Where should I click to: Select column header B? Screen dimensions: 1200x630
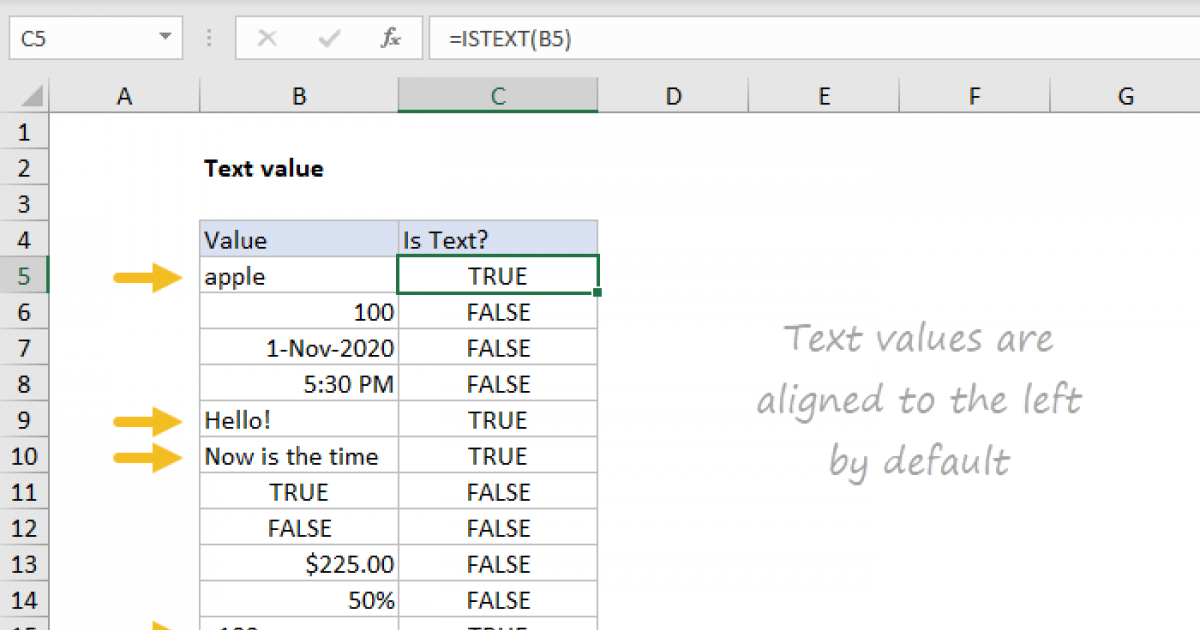[298, 95]
